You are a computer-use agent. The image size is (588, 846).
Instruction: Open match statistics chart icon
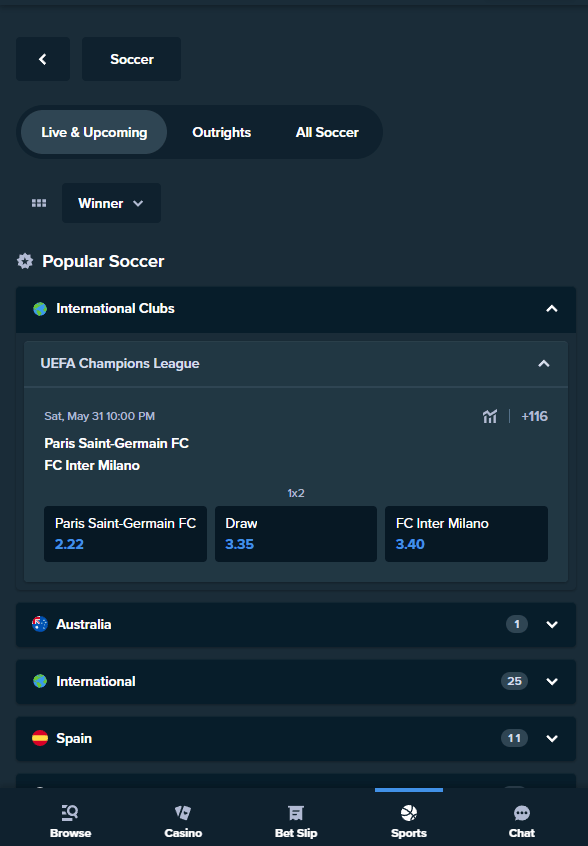tap(490, 417)
